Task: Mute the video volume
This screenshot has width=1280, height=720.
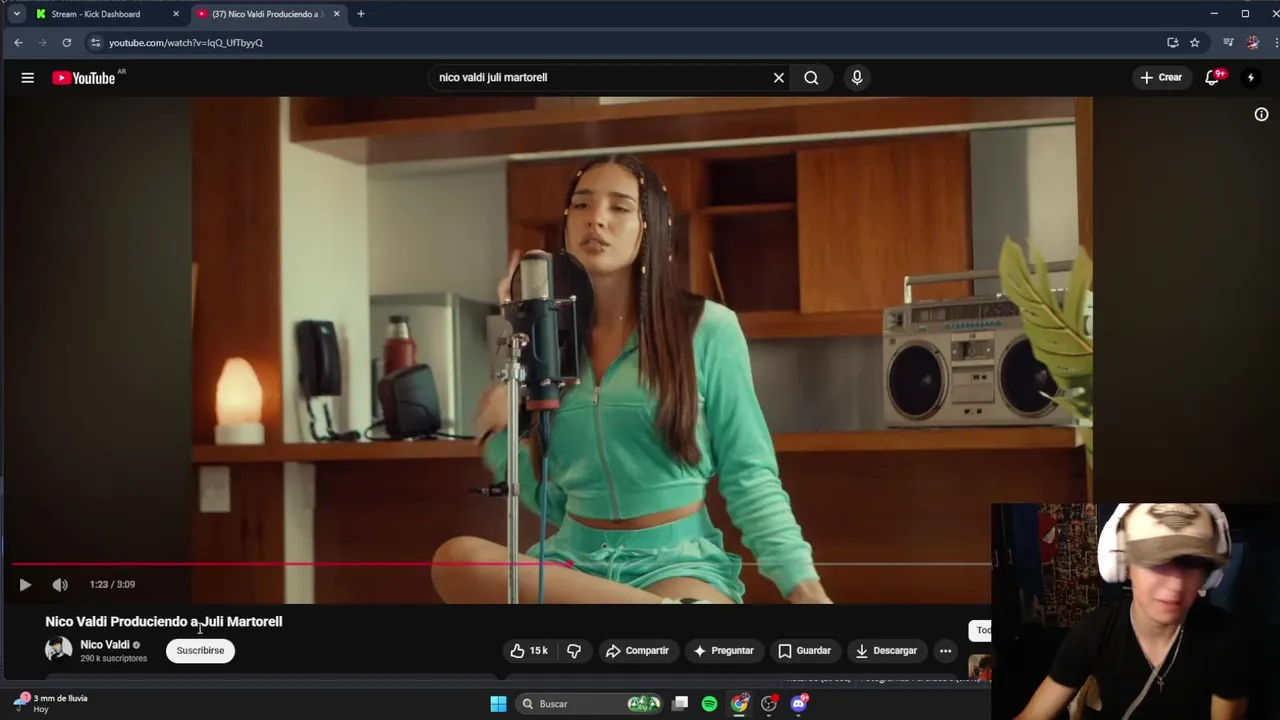Action: [x=60, y=585]
